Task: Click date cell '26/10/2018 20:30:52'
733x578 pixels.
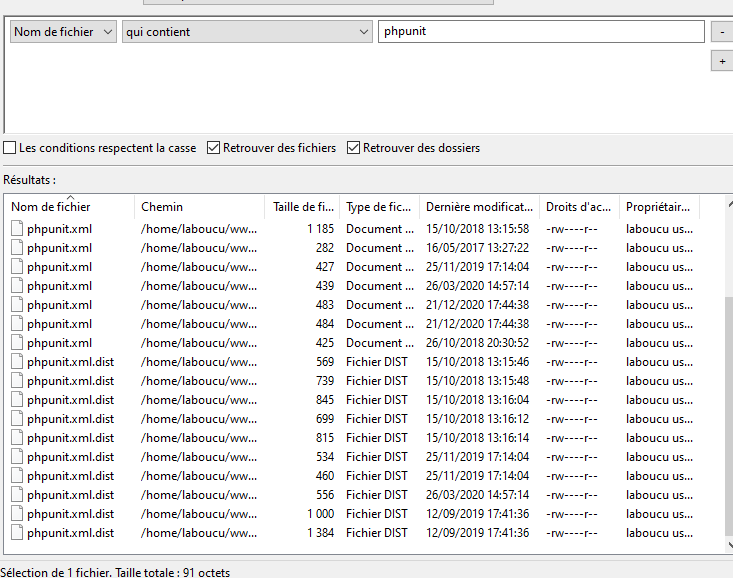Action: 477,343
